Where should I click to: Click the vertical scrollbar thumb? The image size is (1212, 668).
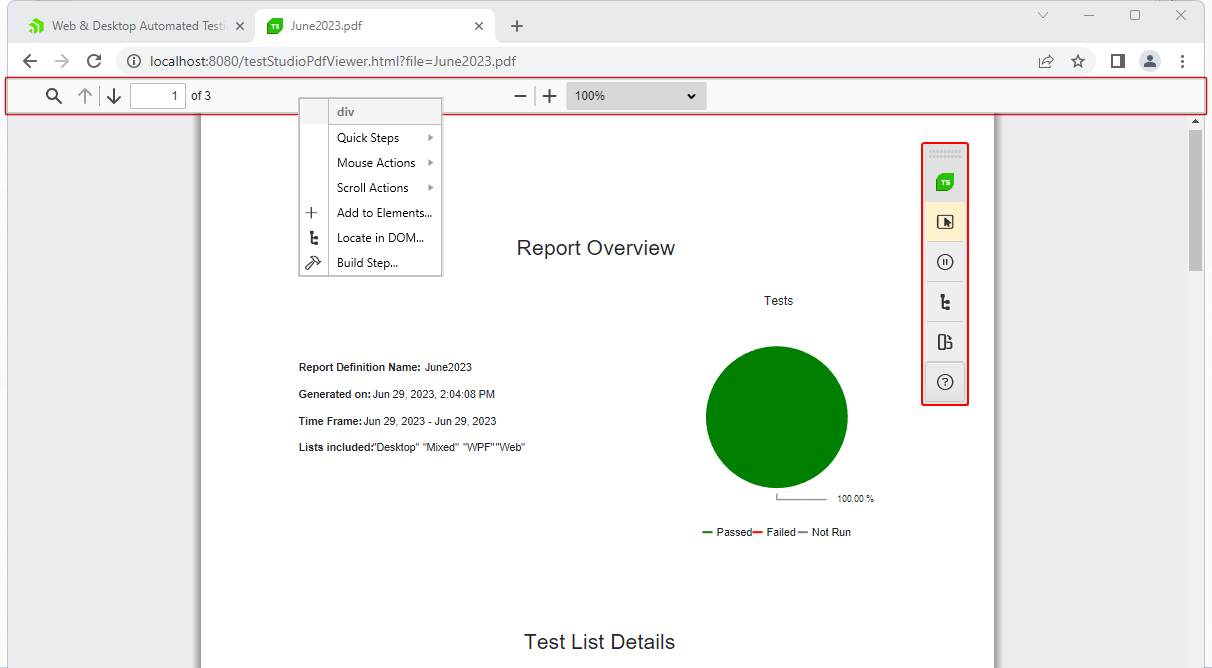[x=1195, y=200]
